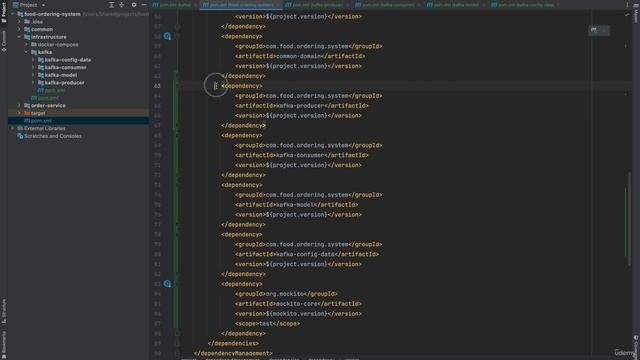Open the Maven side tool tab
640x360 pixels.
(636, 14)
